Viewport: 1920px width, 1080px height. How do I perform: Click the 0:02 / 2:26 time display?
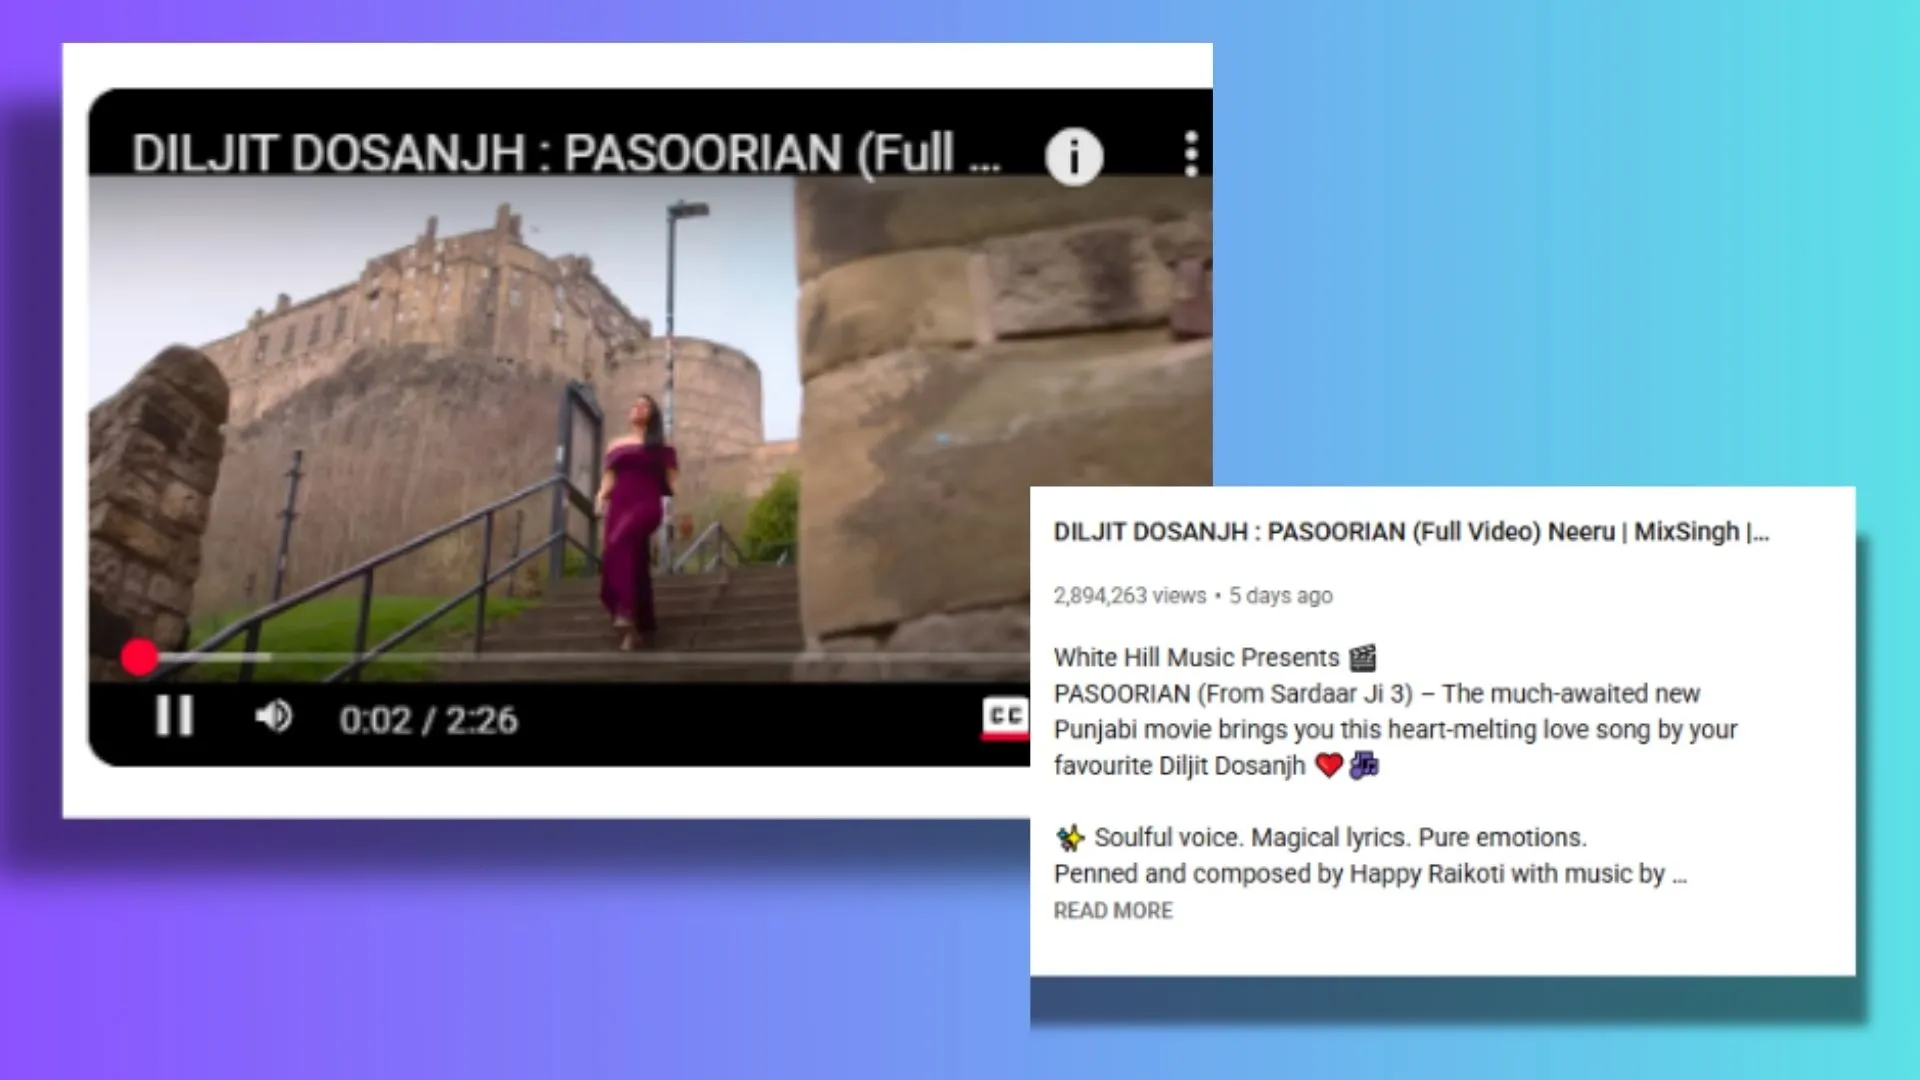tap(428, 720)
